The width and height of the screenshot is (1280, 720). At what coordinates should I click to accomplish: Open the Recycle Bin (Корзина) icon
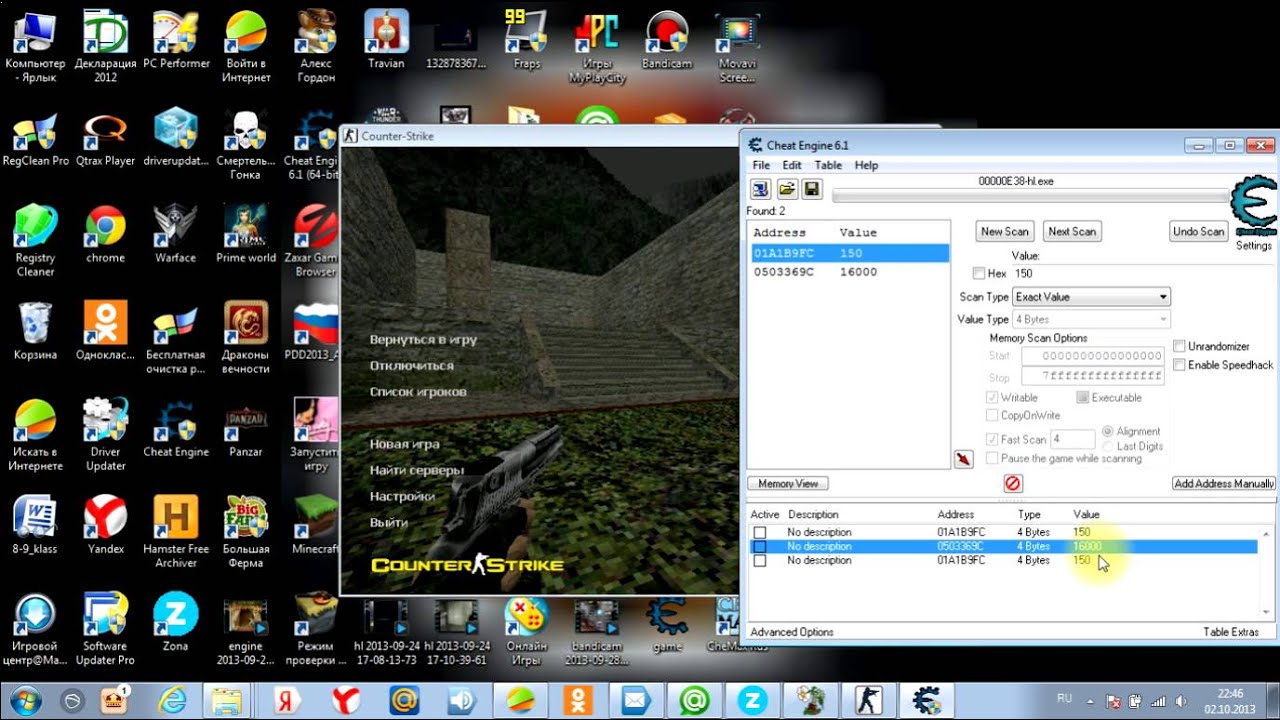point(35,331)
